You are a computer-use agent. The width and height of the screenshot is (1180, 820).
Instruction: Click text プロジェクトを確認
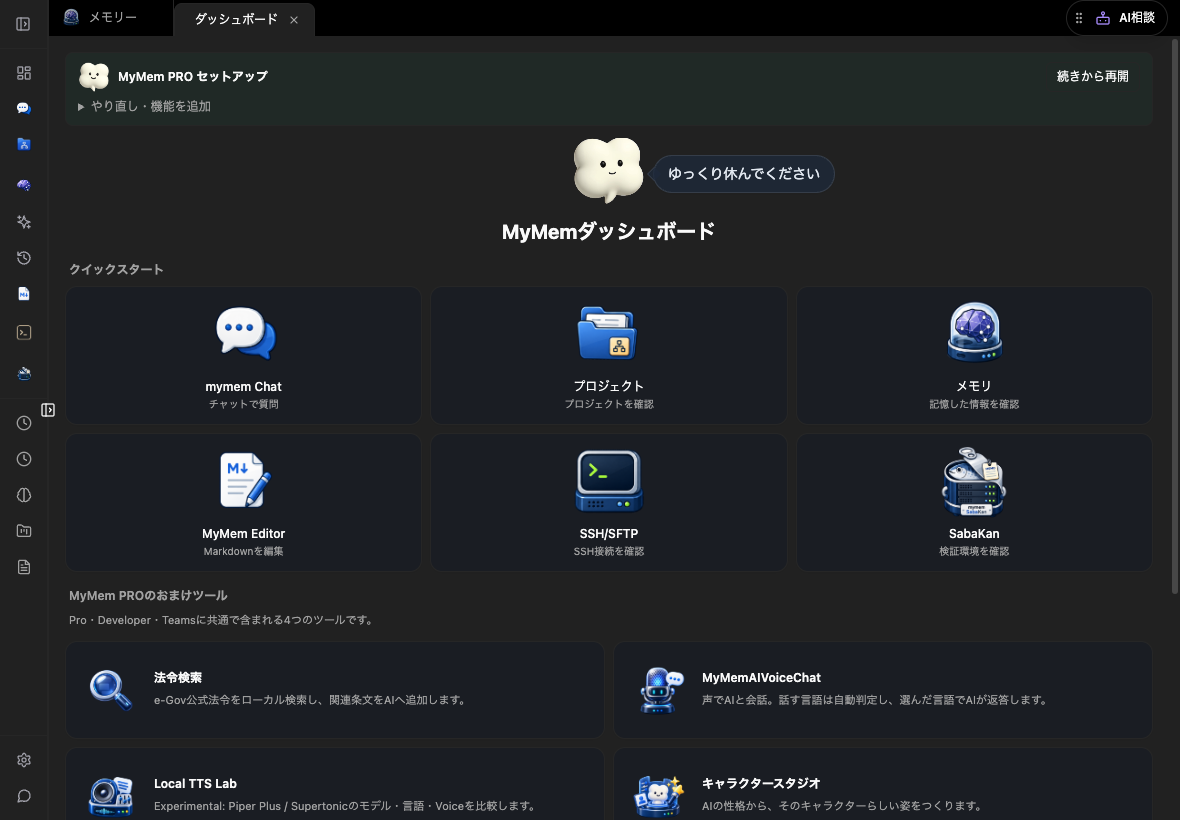tap(609, 405)
